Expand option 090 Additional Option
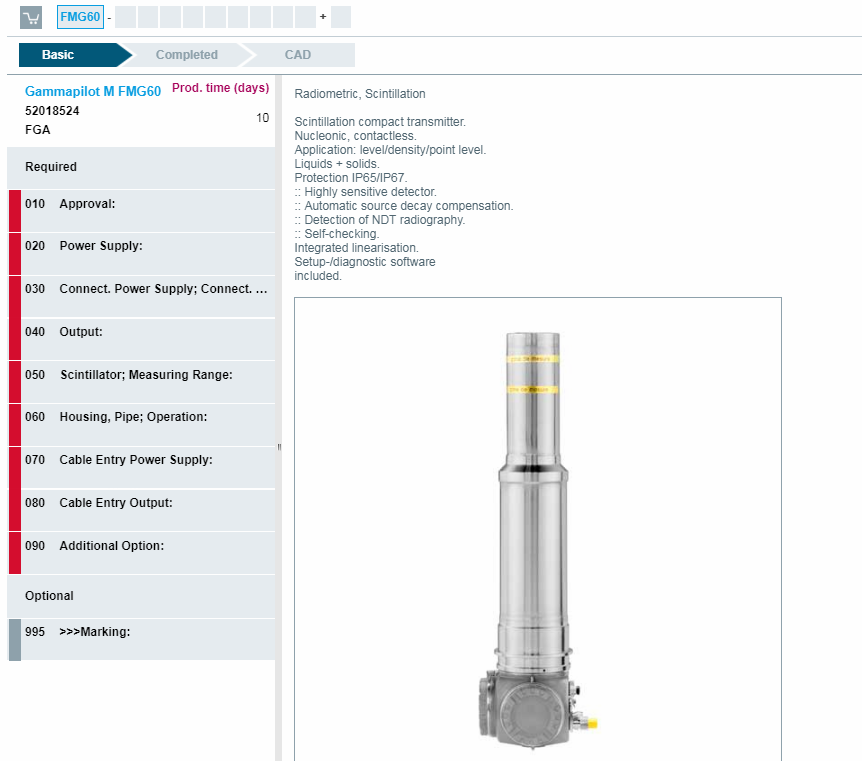 [142, 553]
